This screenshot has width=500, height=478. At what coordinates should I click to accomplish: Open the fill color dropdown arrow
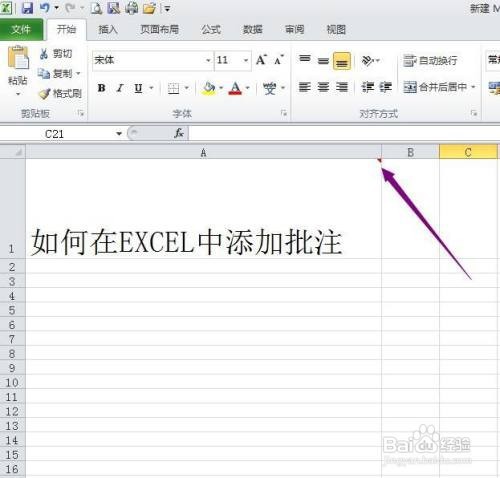click(221, 88)
